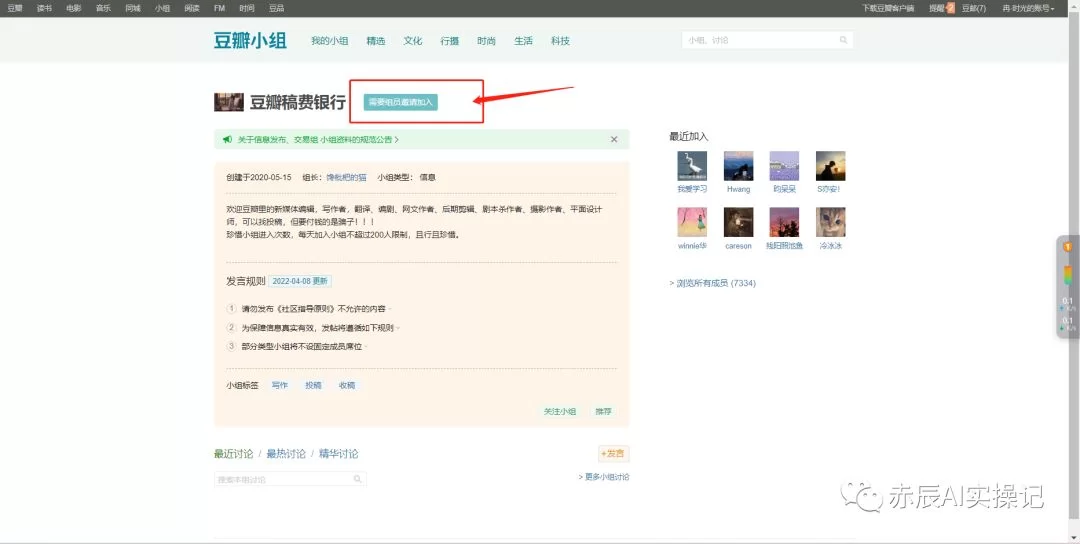
Task: Go to 小组 in top bar
Action: click(163, 8)
